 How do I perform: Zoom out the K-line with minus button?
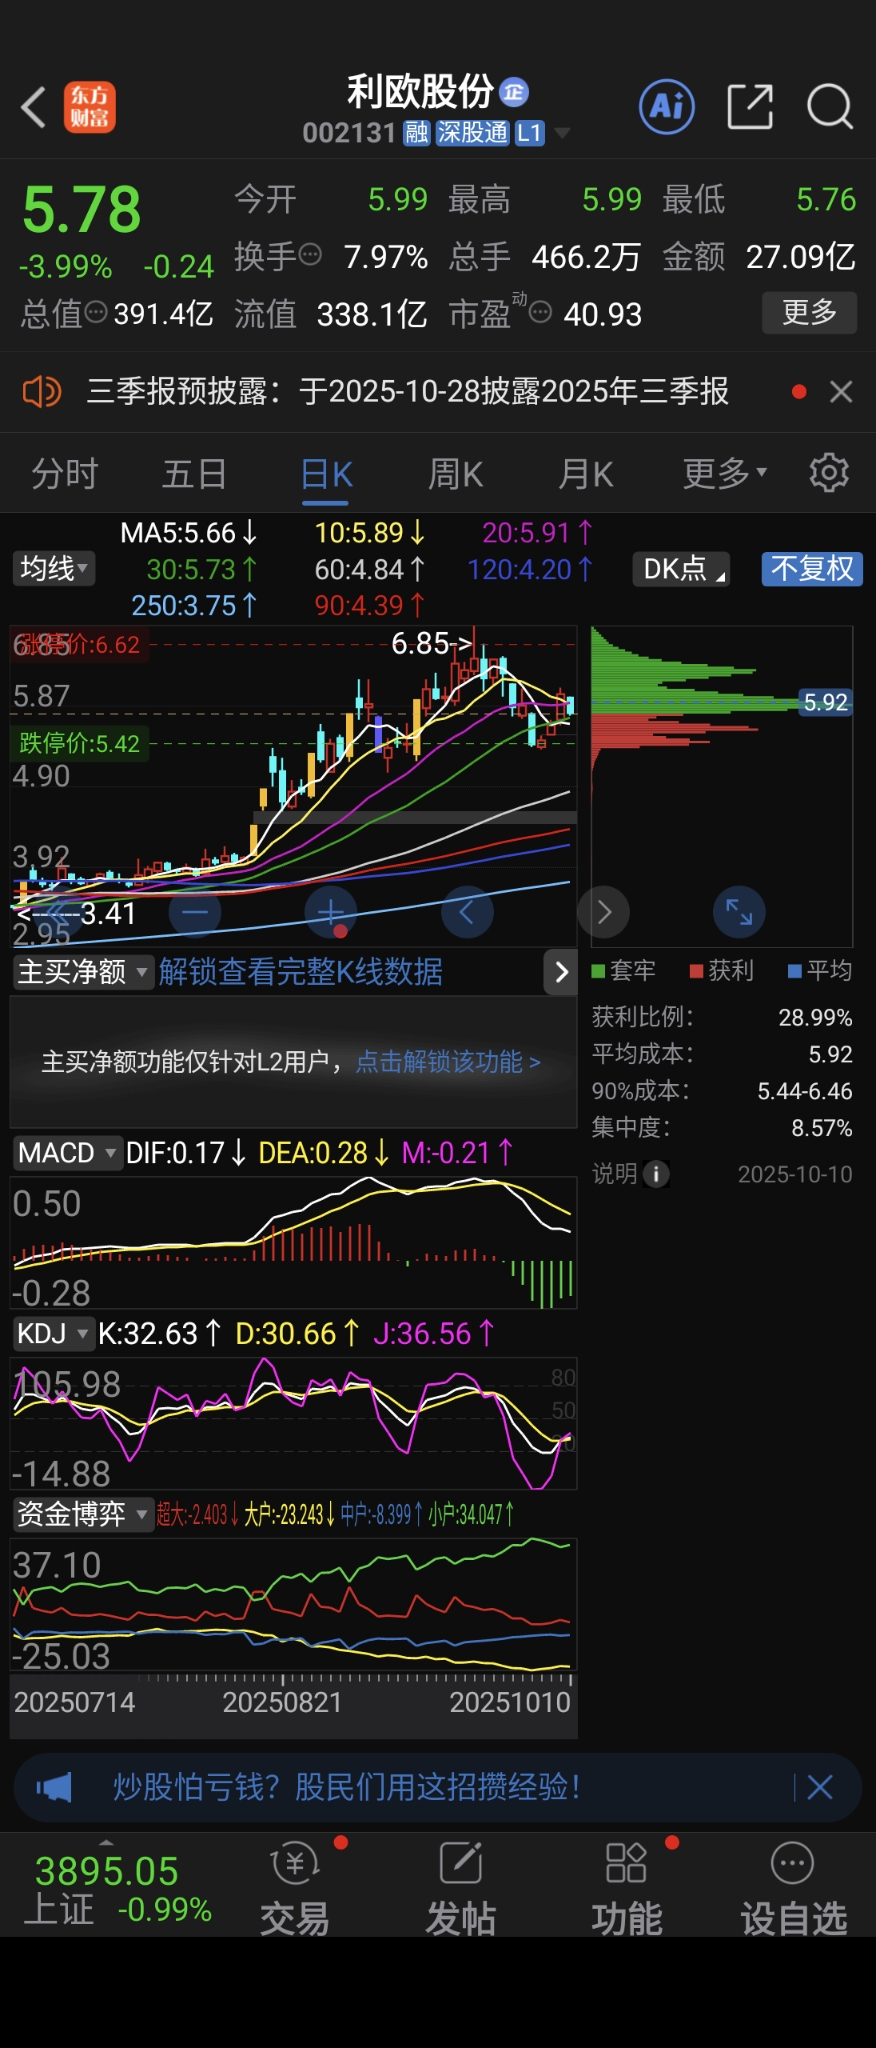[x=195, y=912]
